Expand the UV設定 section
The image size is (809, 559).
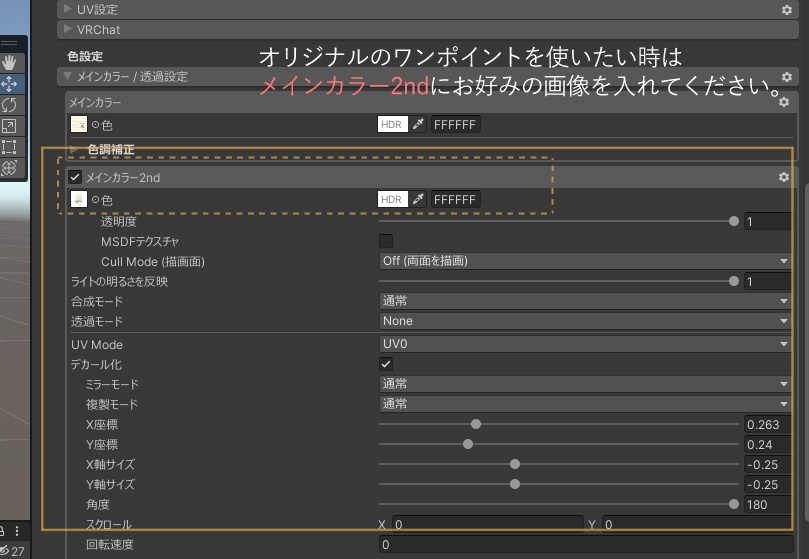[x=67, y=9]
